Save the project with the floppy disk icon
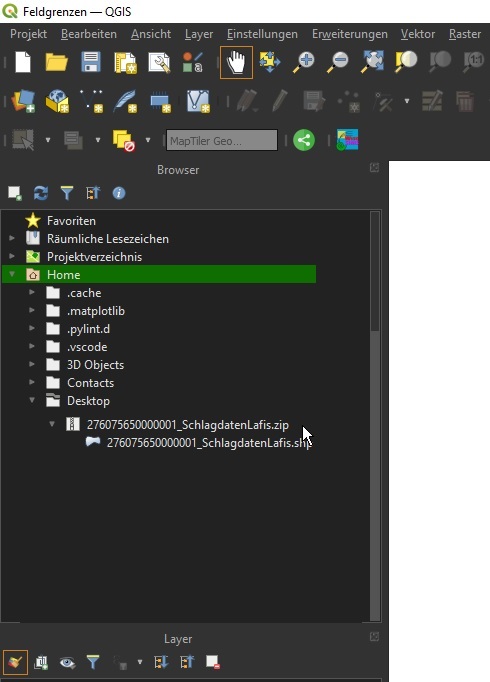Screen dimensions: 490x682 [91, 62]
